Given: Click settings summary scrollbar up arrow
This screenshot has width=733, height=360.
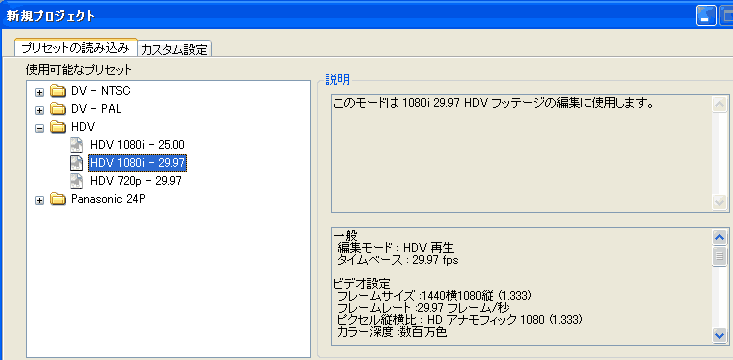Looking at the screenshot, I should point(719,238).
